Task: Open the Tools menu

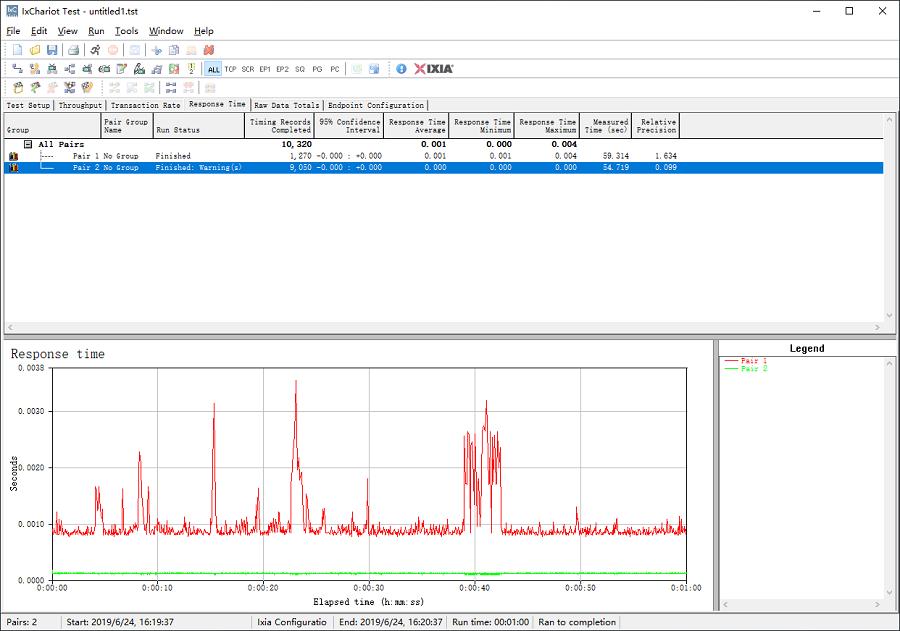Action: point(126,31)
